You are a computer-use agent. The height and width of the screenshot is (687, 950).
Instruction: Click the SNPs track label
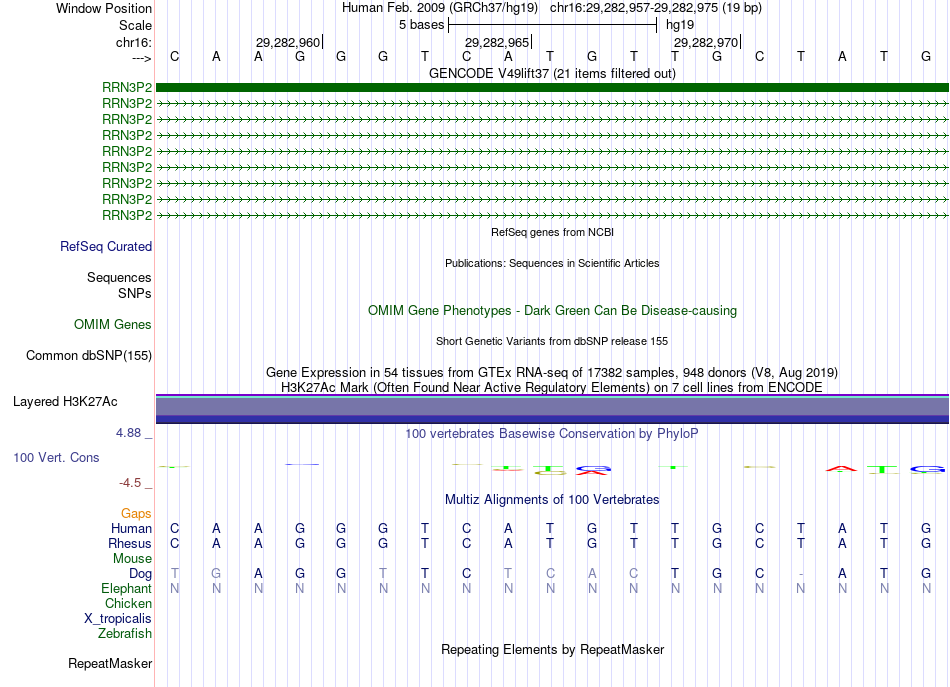[x=135, y=293]
